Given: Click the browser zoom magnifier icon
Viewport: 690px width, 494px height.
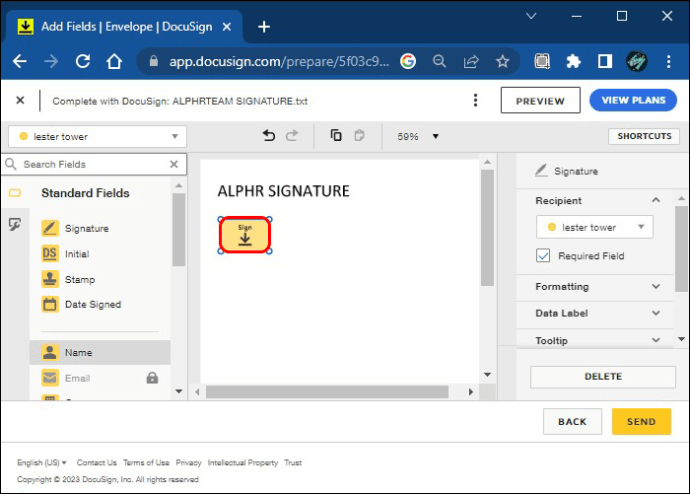Looking at the screenshot, I should (x=439, y=61).
